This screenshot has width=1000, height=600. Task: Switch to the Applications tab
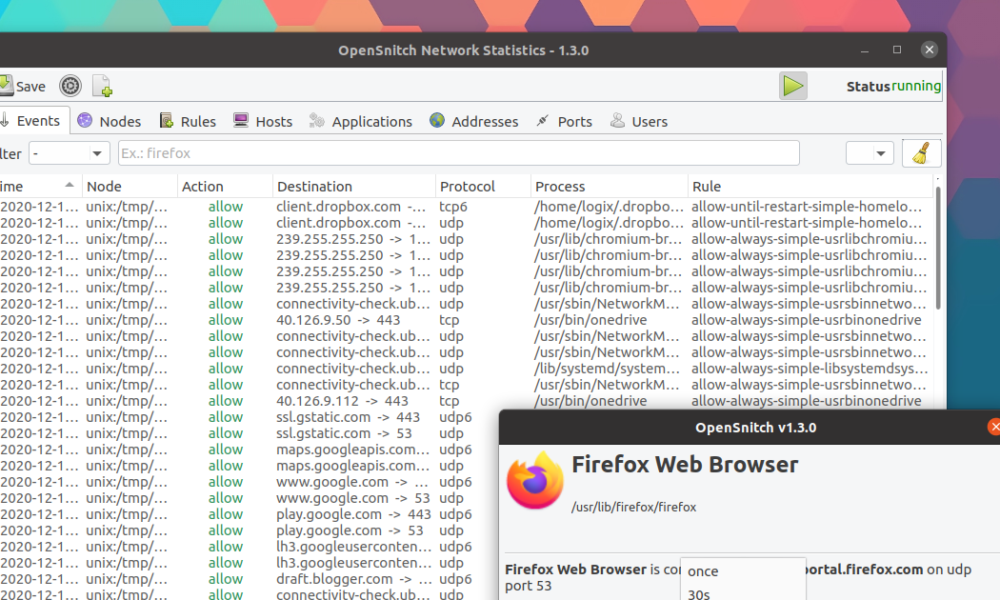coord(360,121)
